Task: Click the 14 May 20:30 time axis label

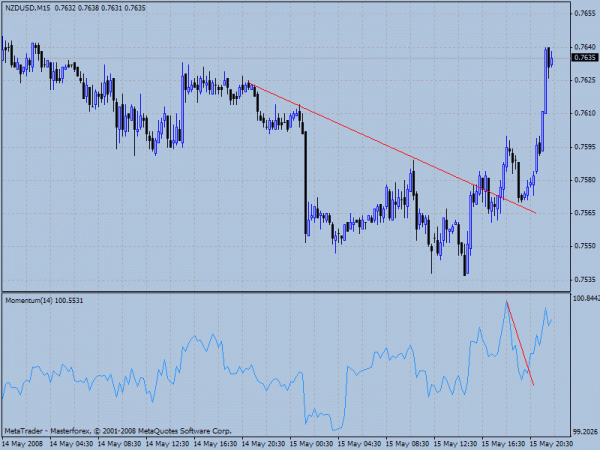Action: coord(264,444)
